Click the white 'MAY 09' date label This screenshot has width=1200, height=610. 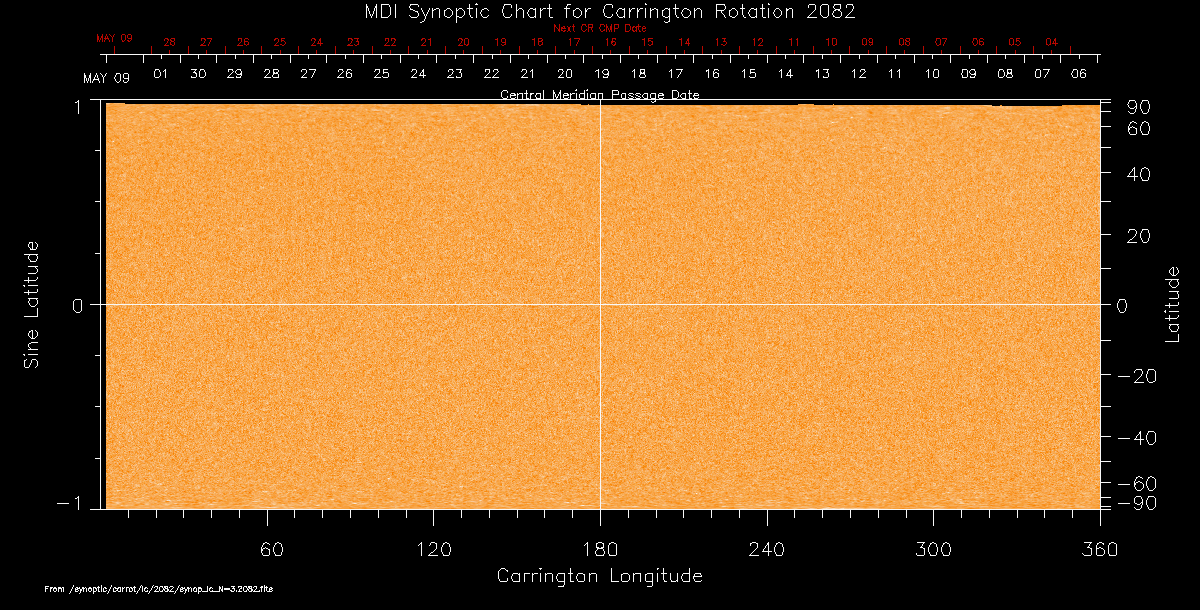pos(106,78)
